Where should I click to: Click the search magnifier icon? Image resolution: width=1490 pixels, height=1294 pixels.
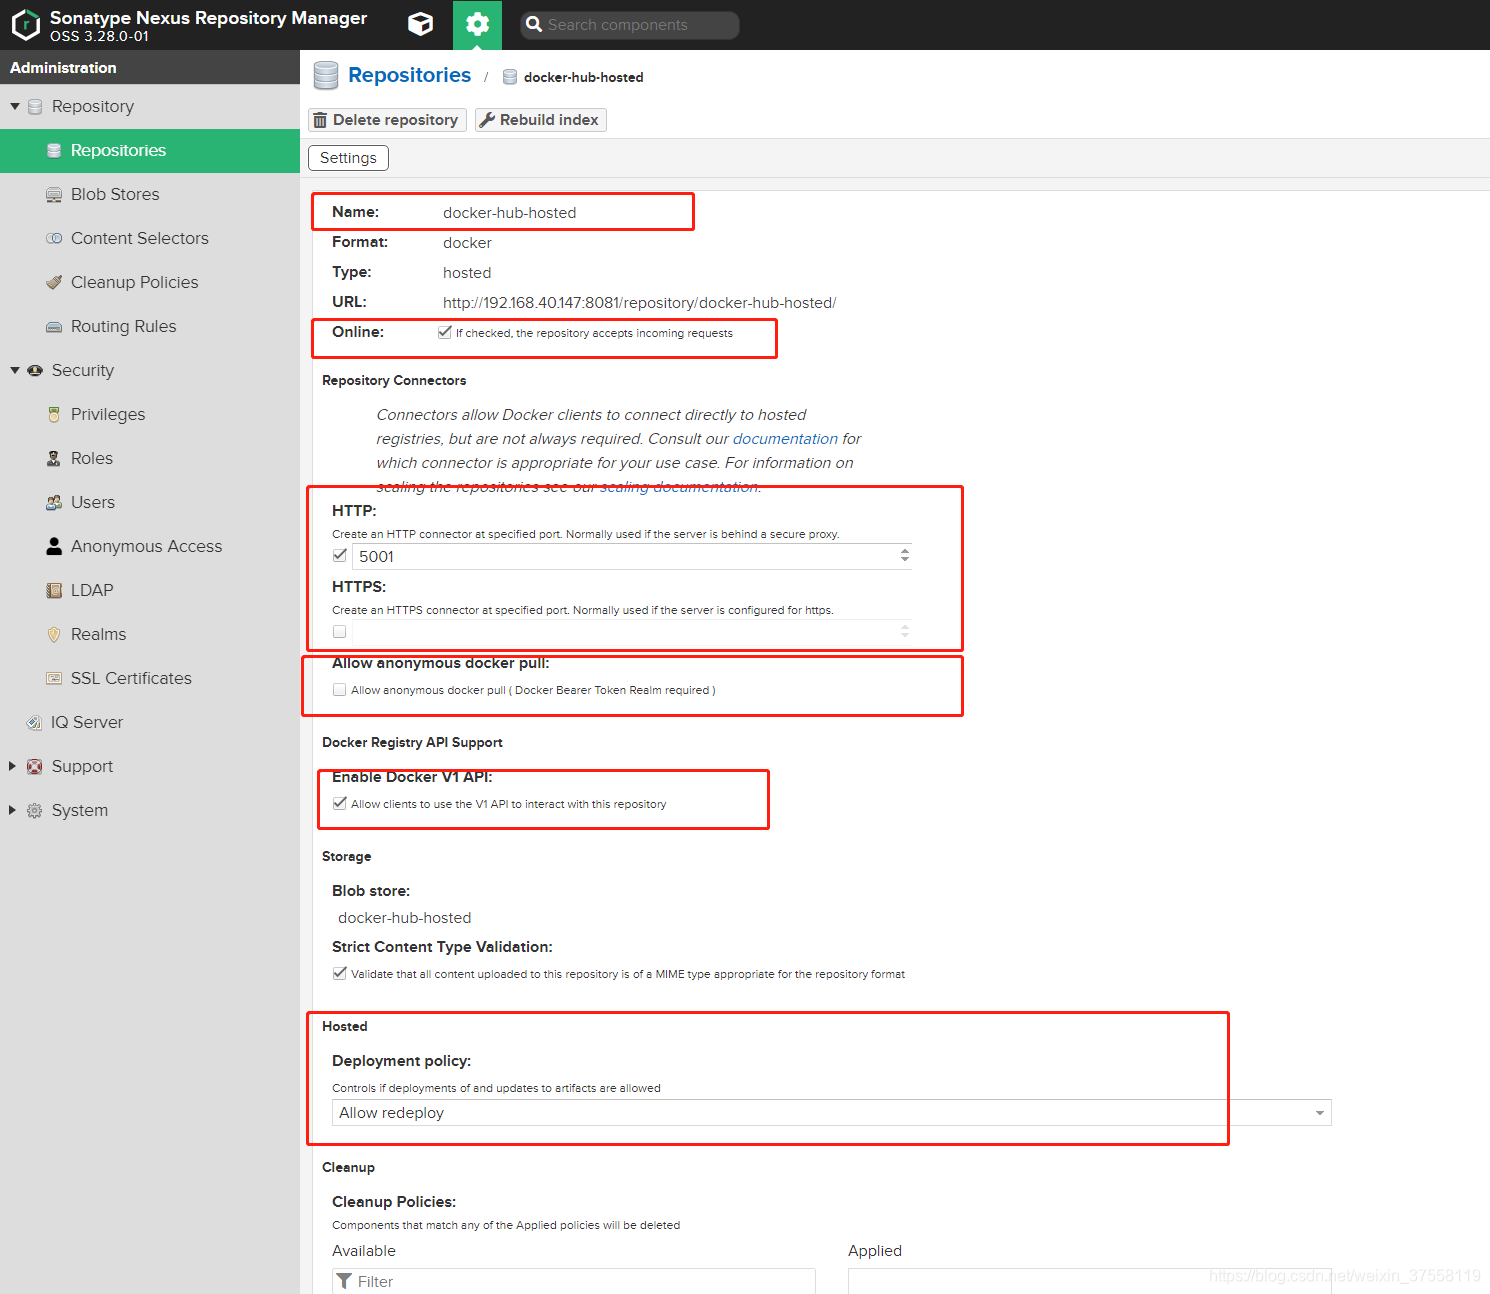[x=534, y=24]
